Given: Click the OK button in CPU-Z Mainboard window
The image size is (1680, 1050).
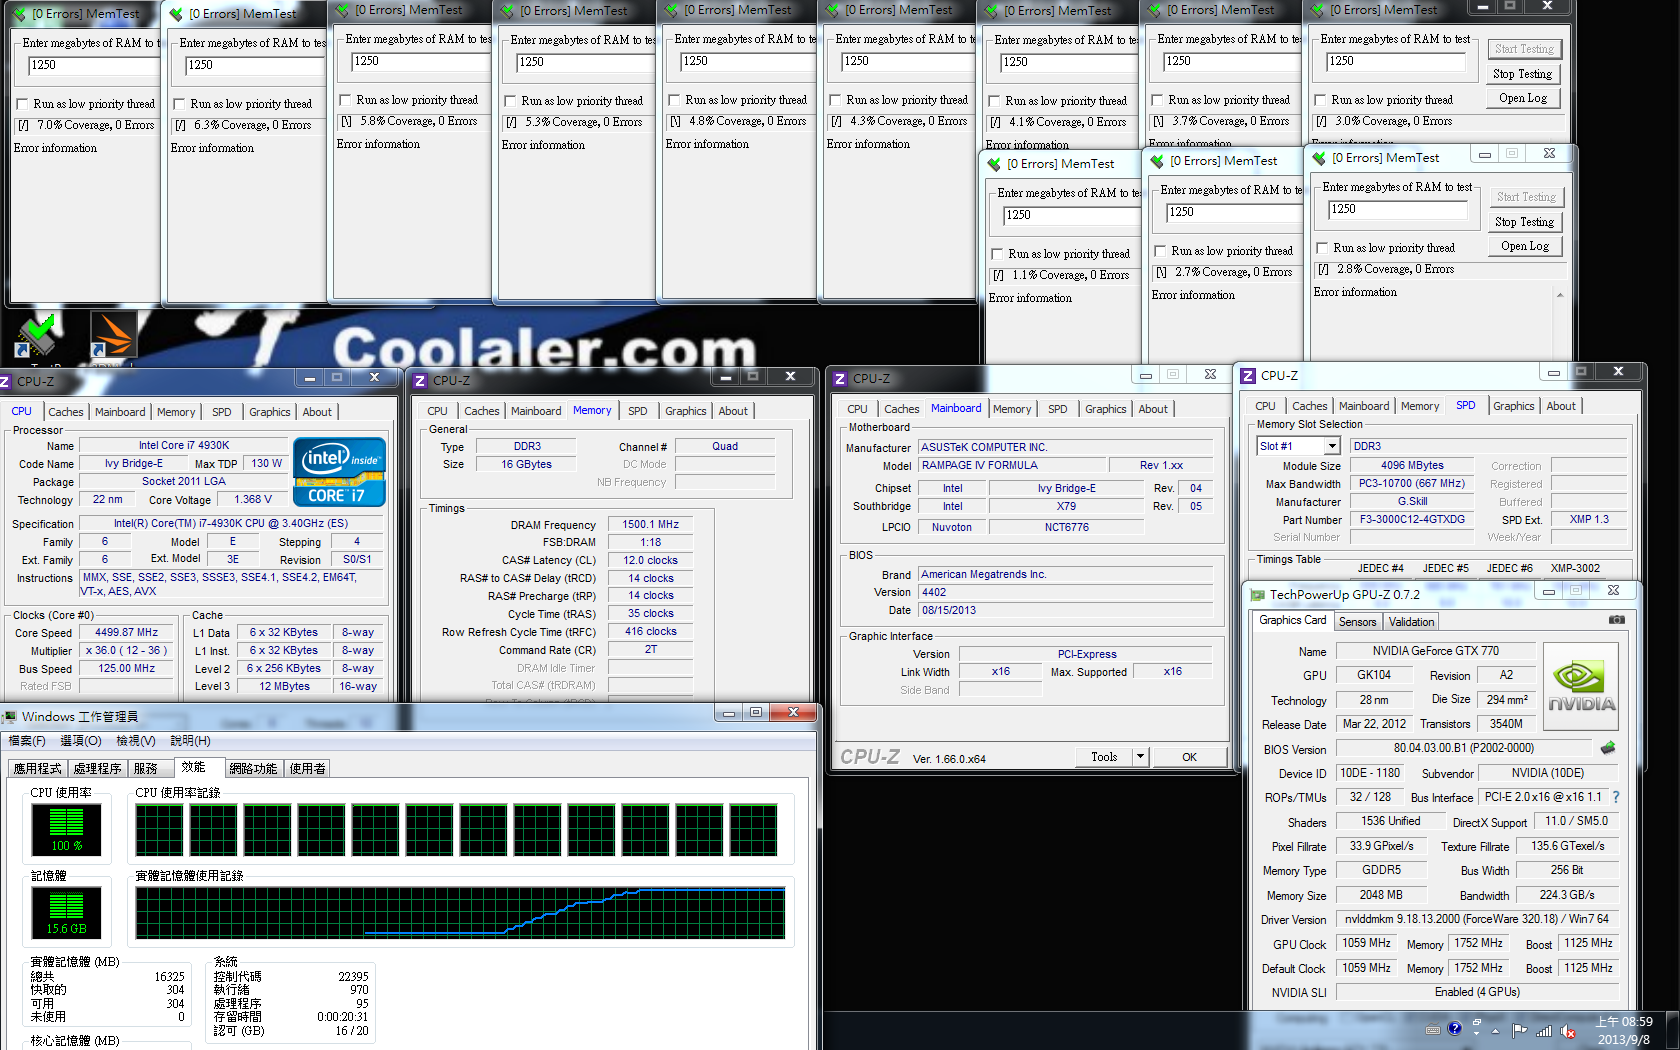Looking at the screenshot, I should click(1189, 757).
